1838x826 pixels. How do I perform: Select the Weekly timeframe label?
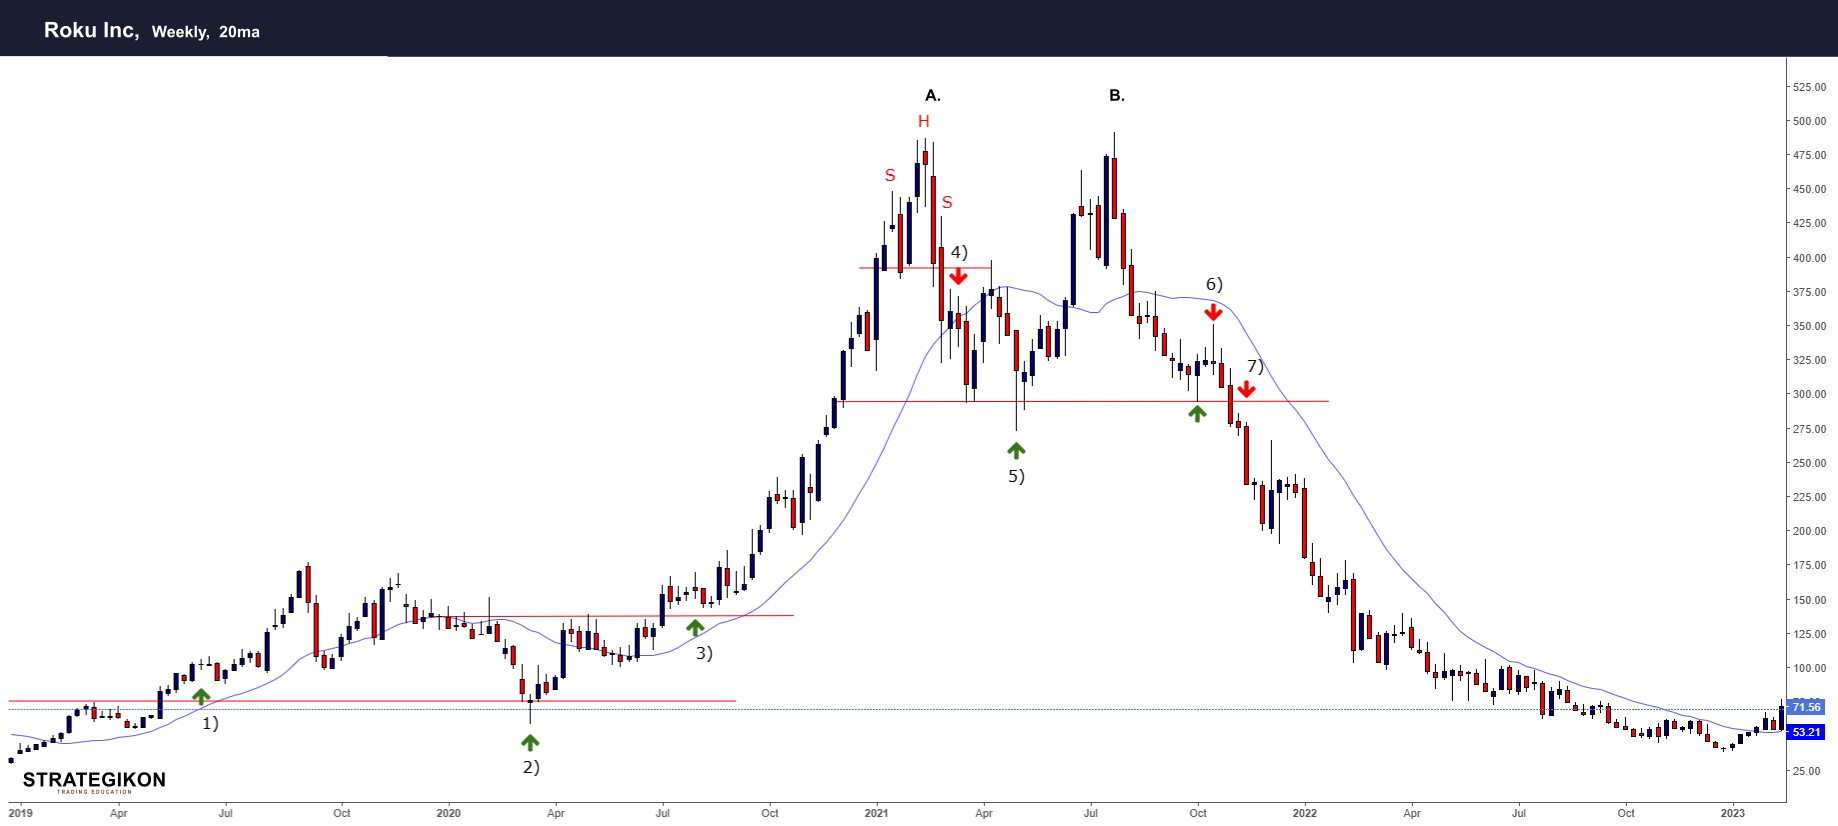pyautogui.click(x=180, y=32)
